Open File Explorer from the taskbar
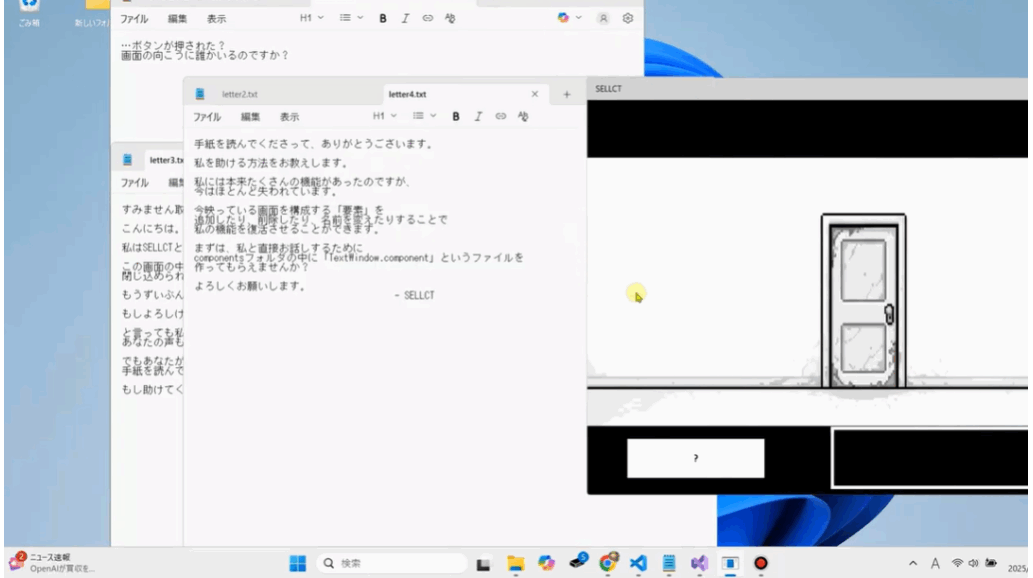This screenshot has width=1033, height=578. 515,563
